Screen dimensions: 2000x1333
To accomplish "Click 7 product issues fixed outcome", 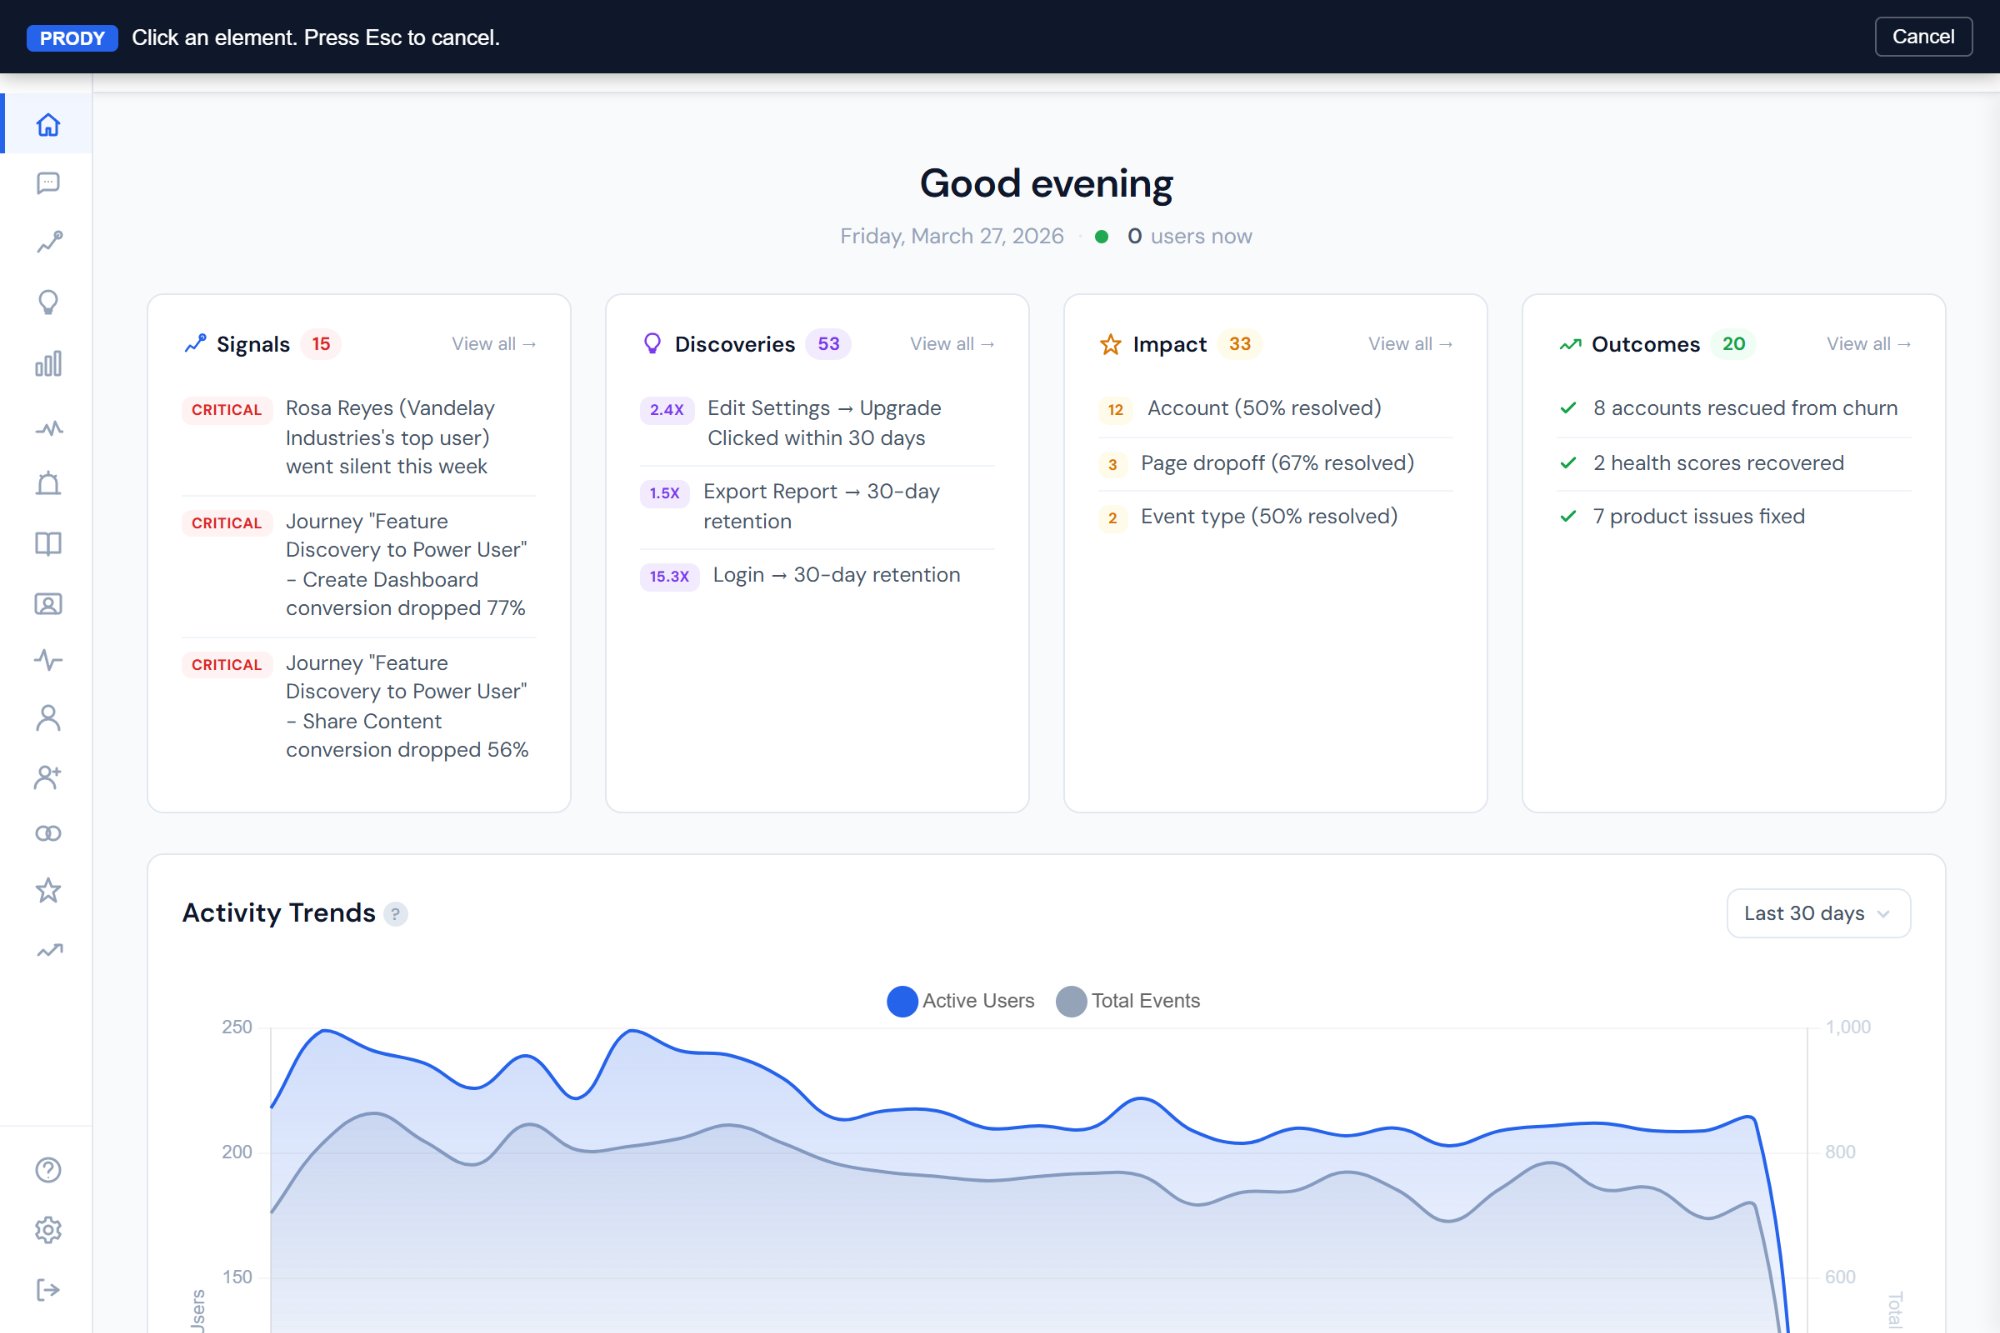I will pyautogui.click(x=1734, y=517).
